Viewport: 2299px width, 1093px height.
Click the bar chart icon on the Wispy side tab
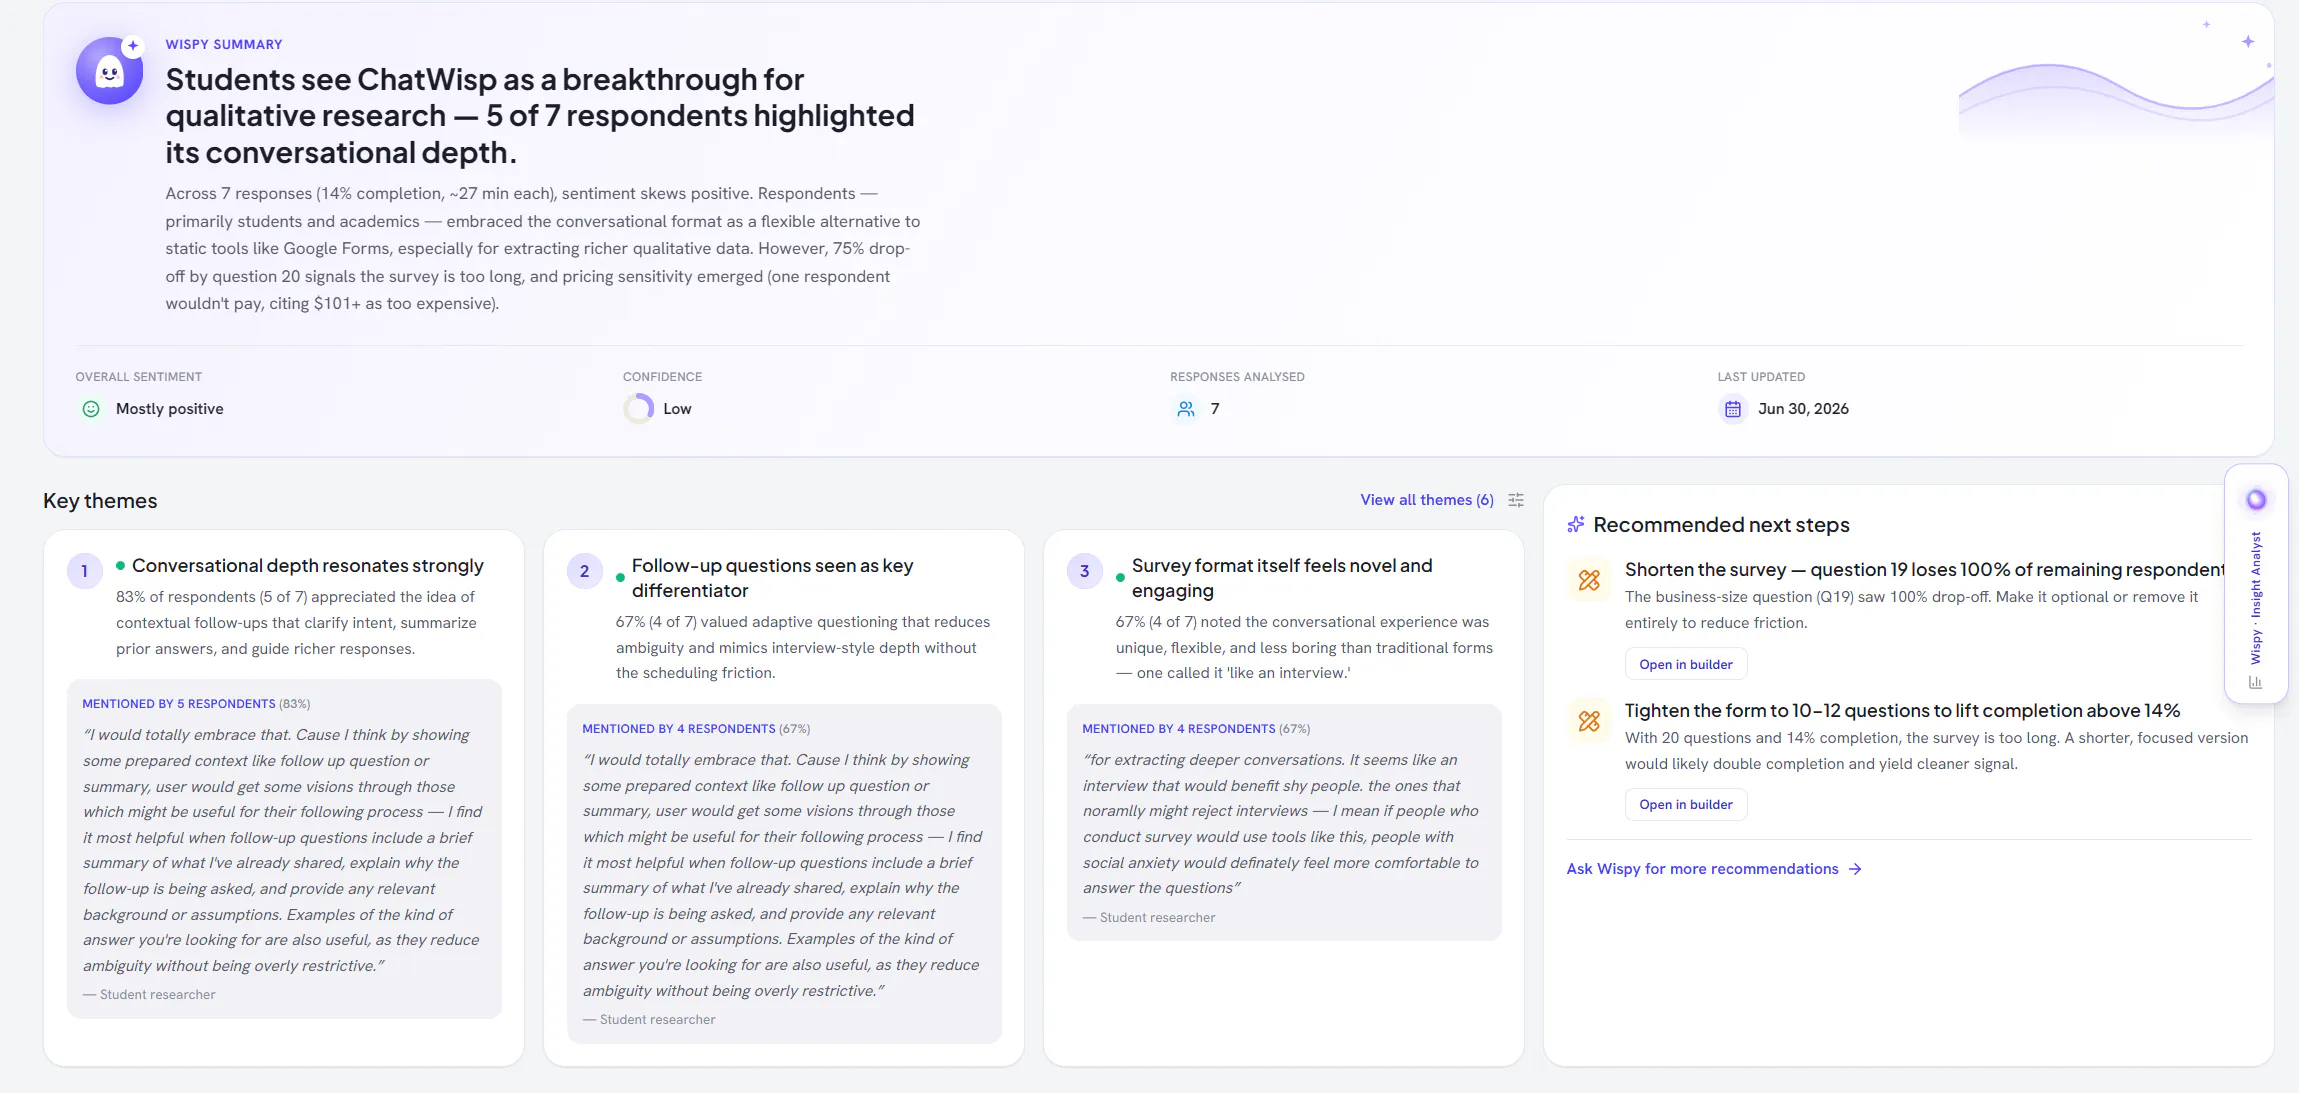point(2255,682)
